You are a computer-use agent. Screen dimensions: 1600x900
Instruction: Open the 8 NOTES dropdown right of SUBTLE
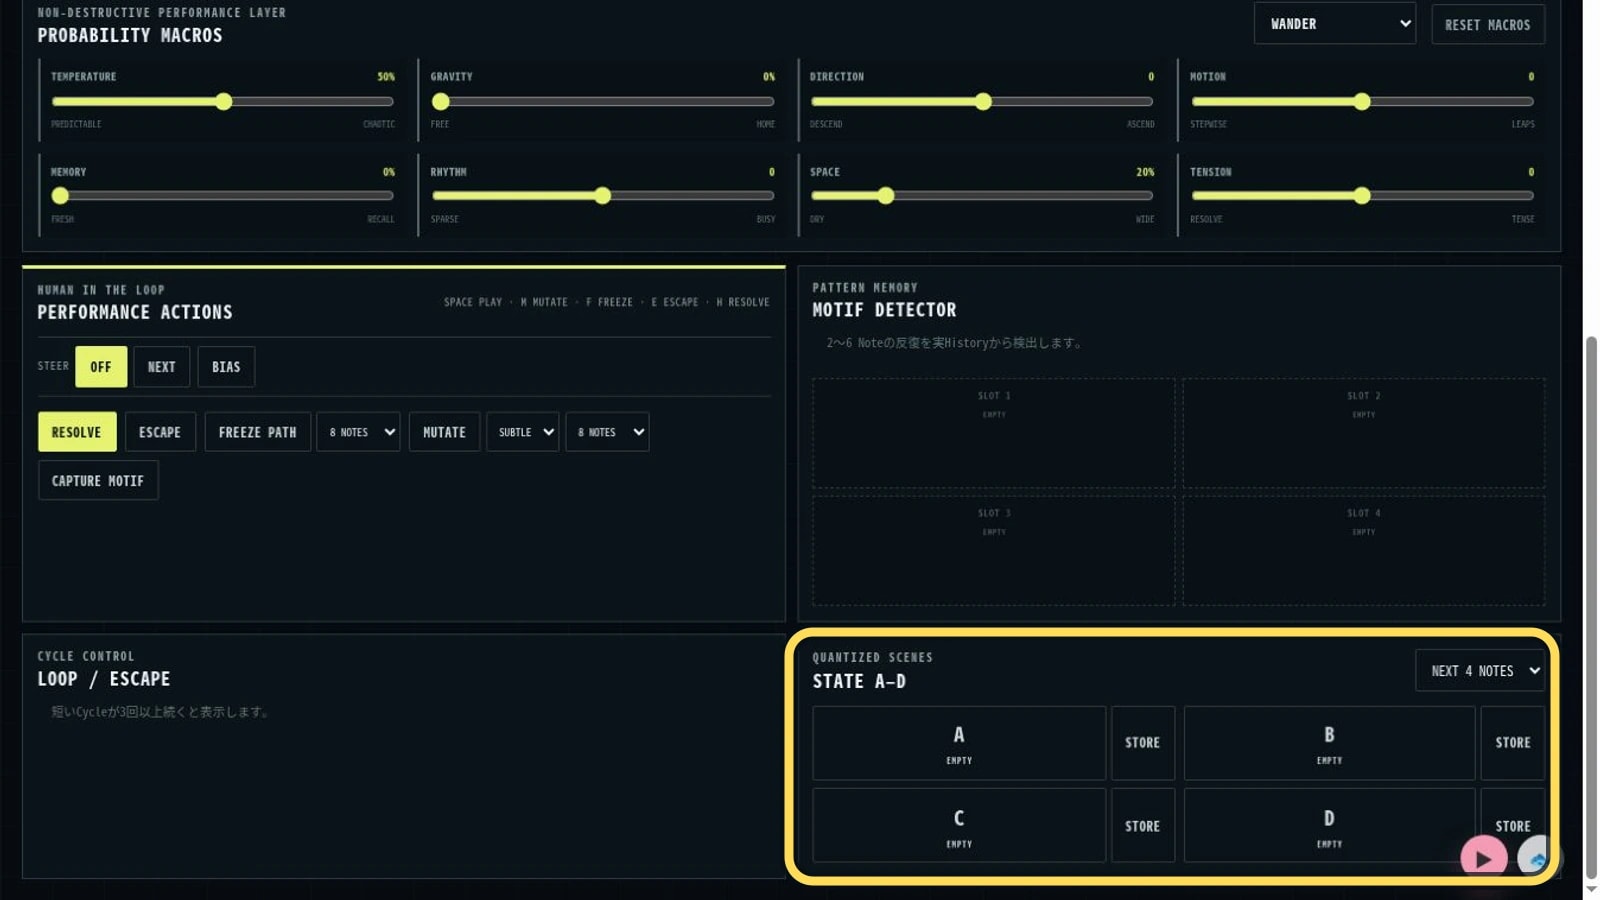tap(607, 432)
